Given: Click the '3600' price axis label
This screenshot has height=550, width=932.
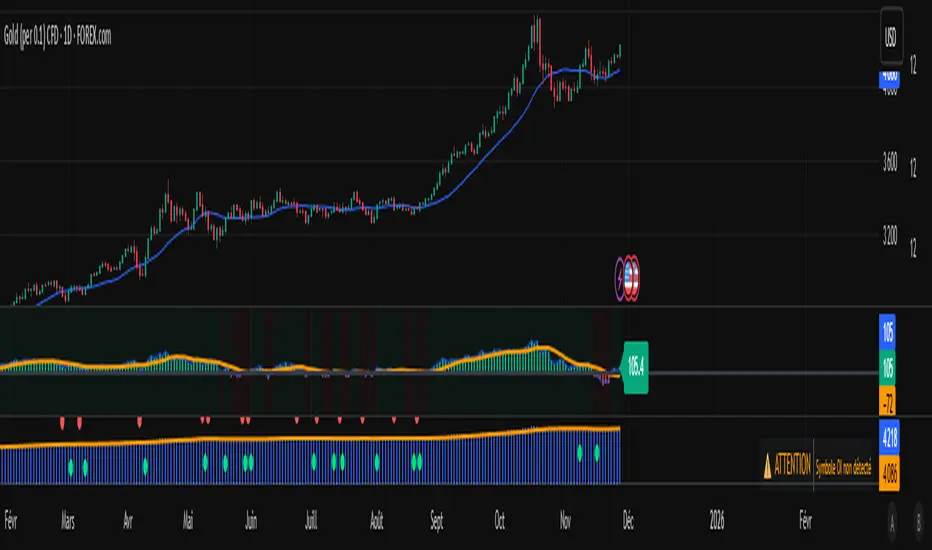Looking at the screenshot, I should (x=890, y=162).
